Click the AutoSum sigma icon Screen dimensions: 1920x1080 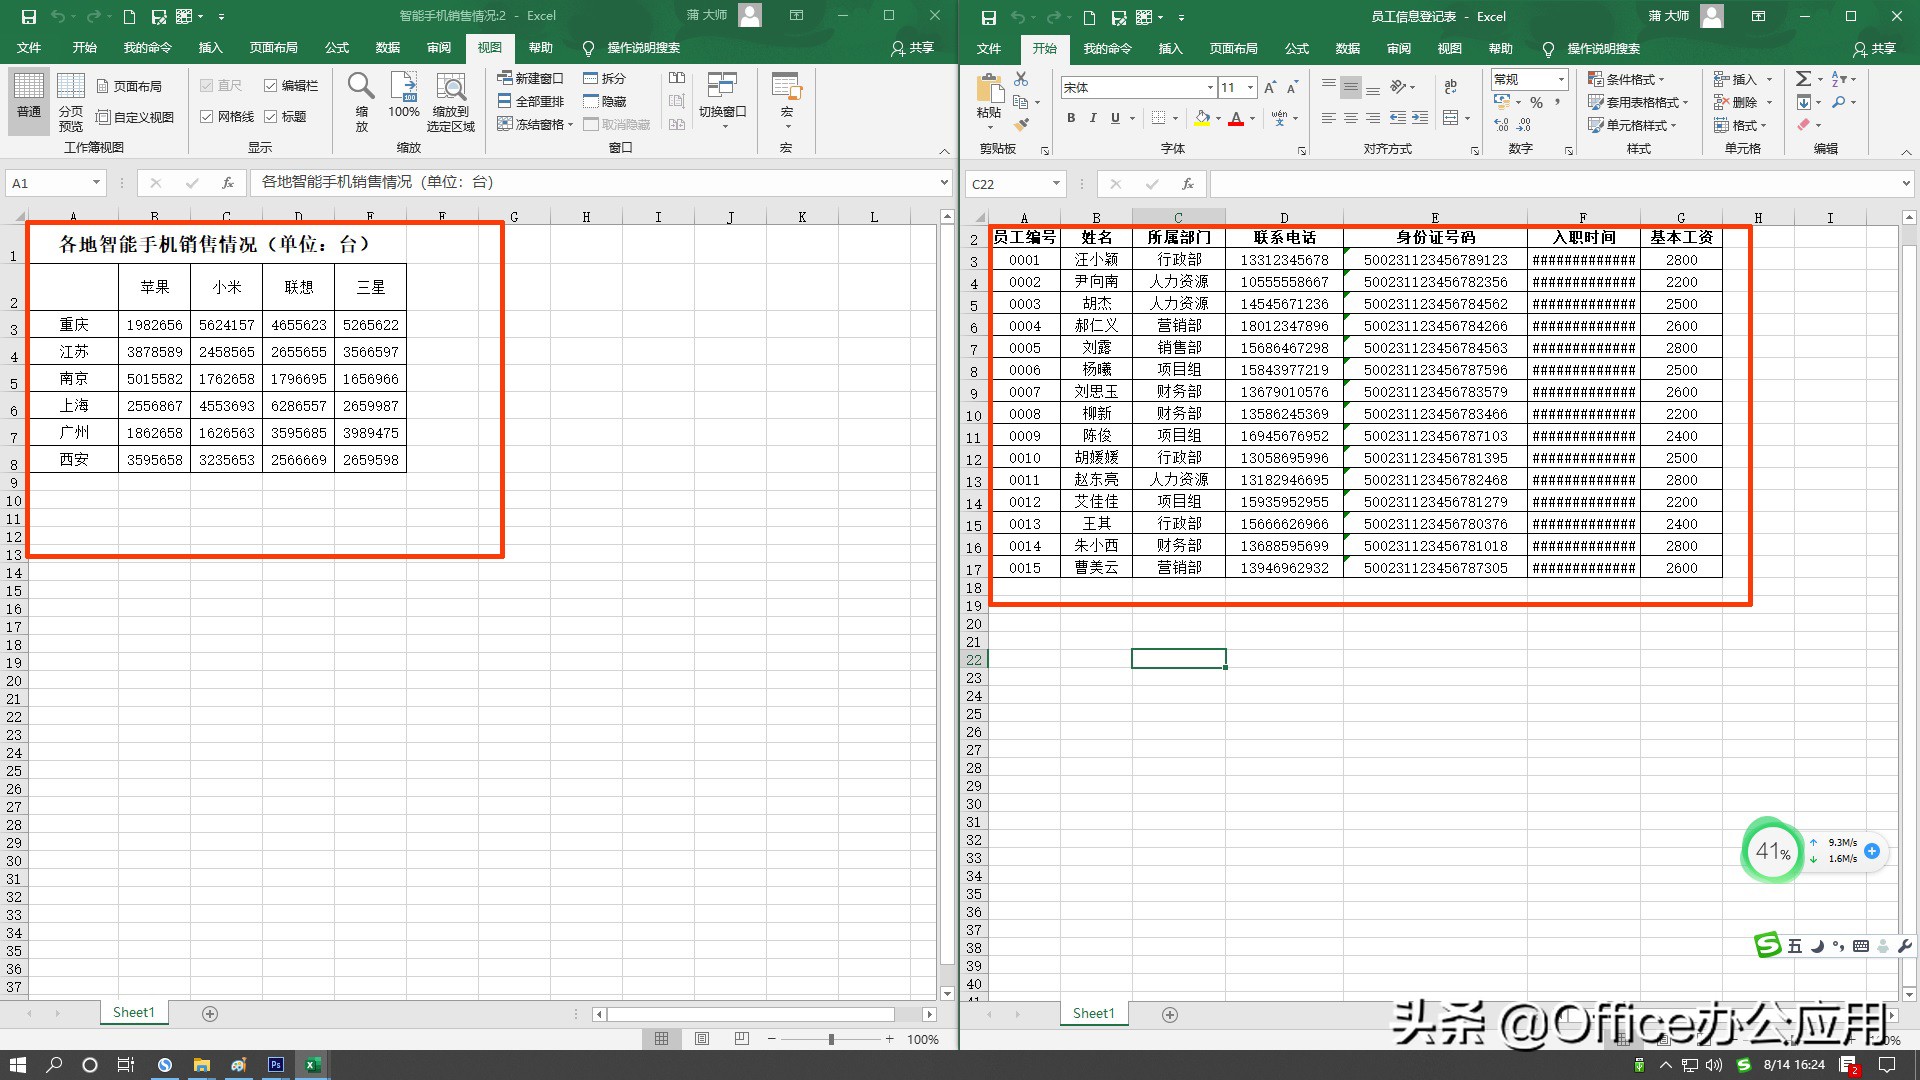(x=1805, y=78)
